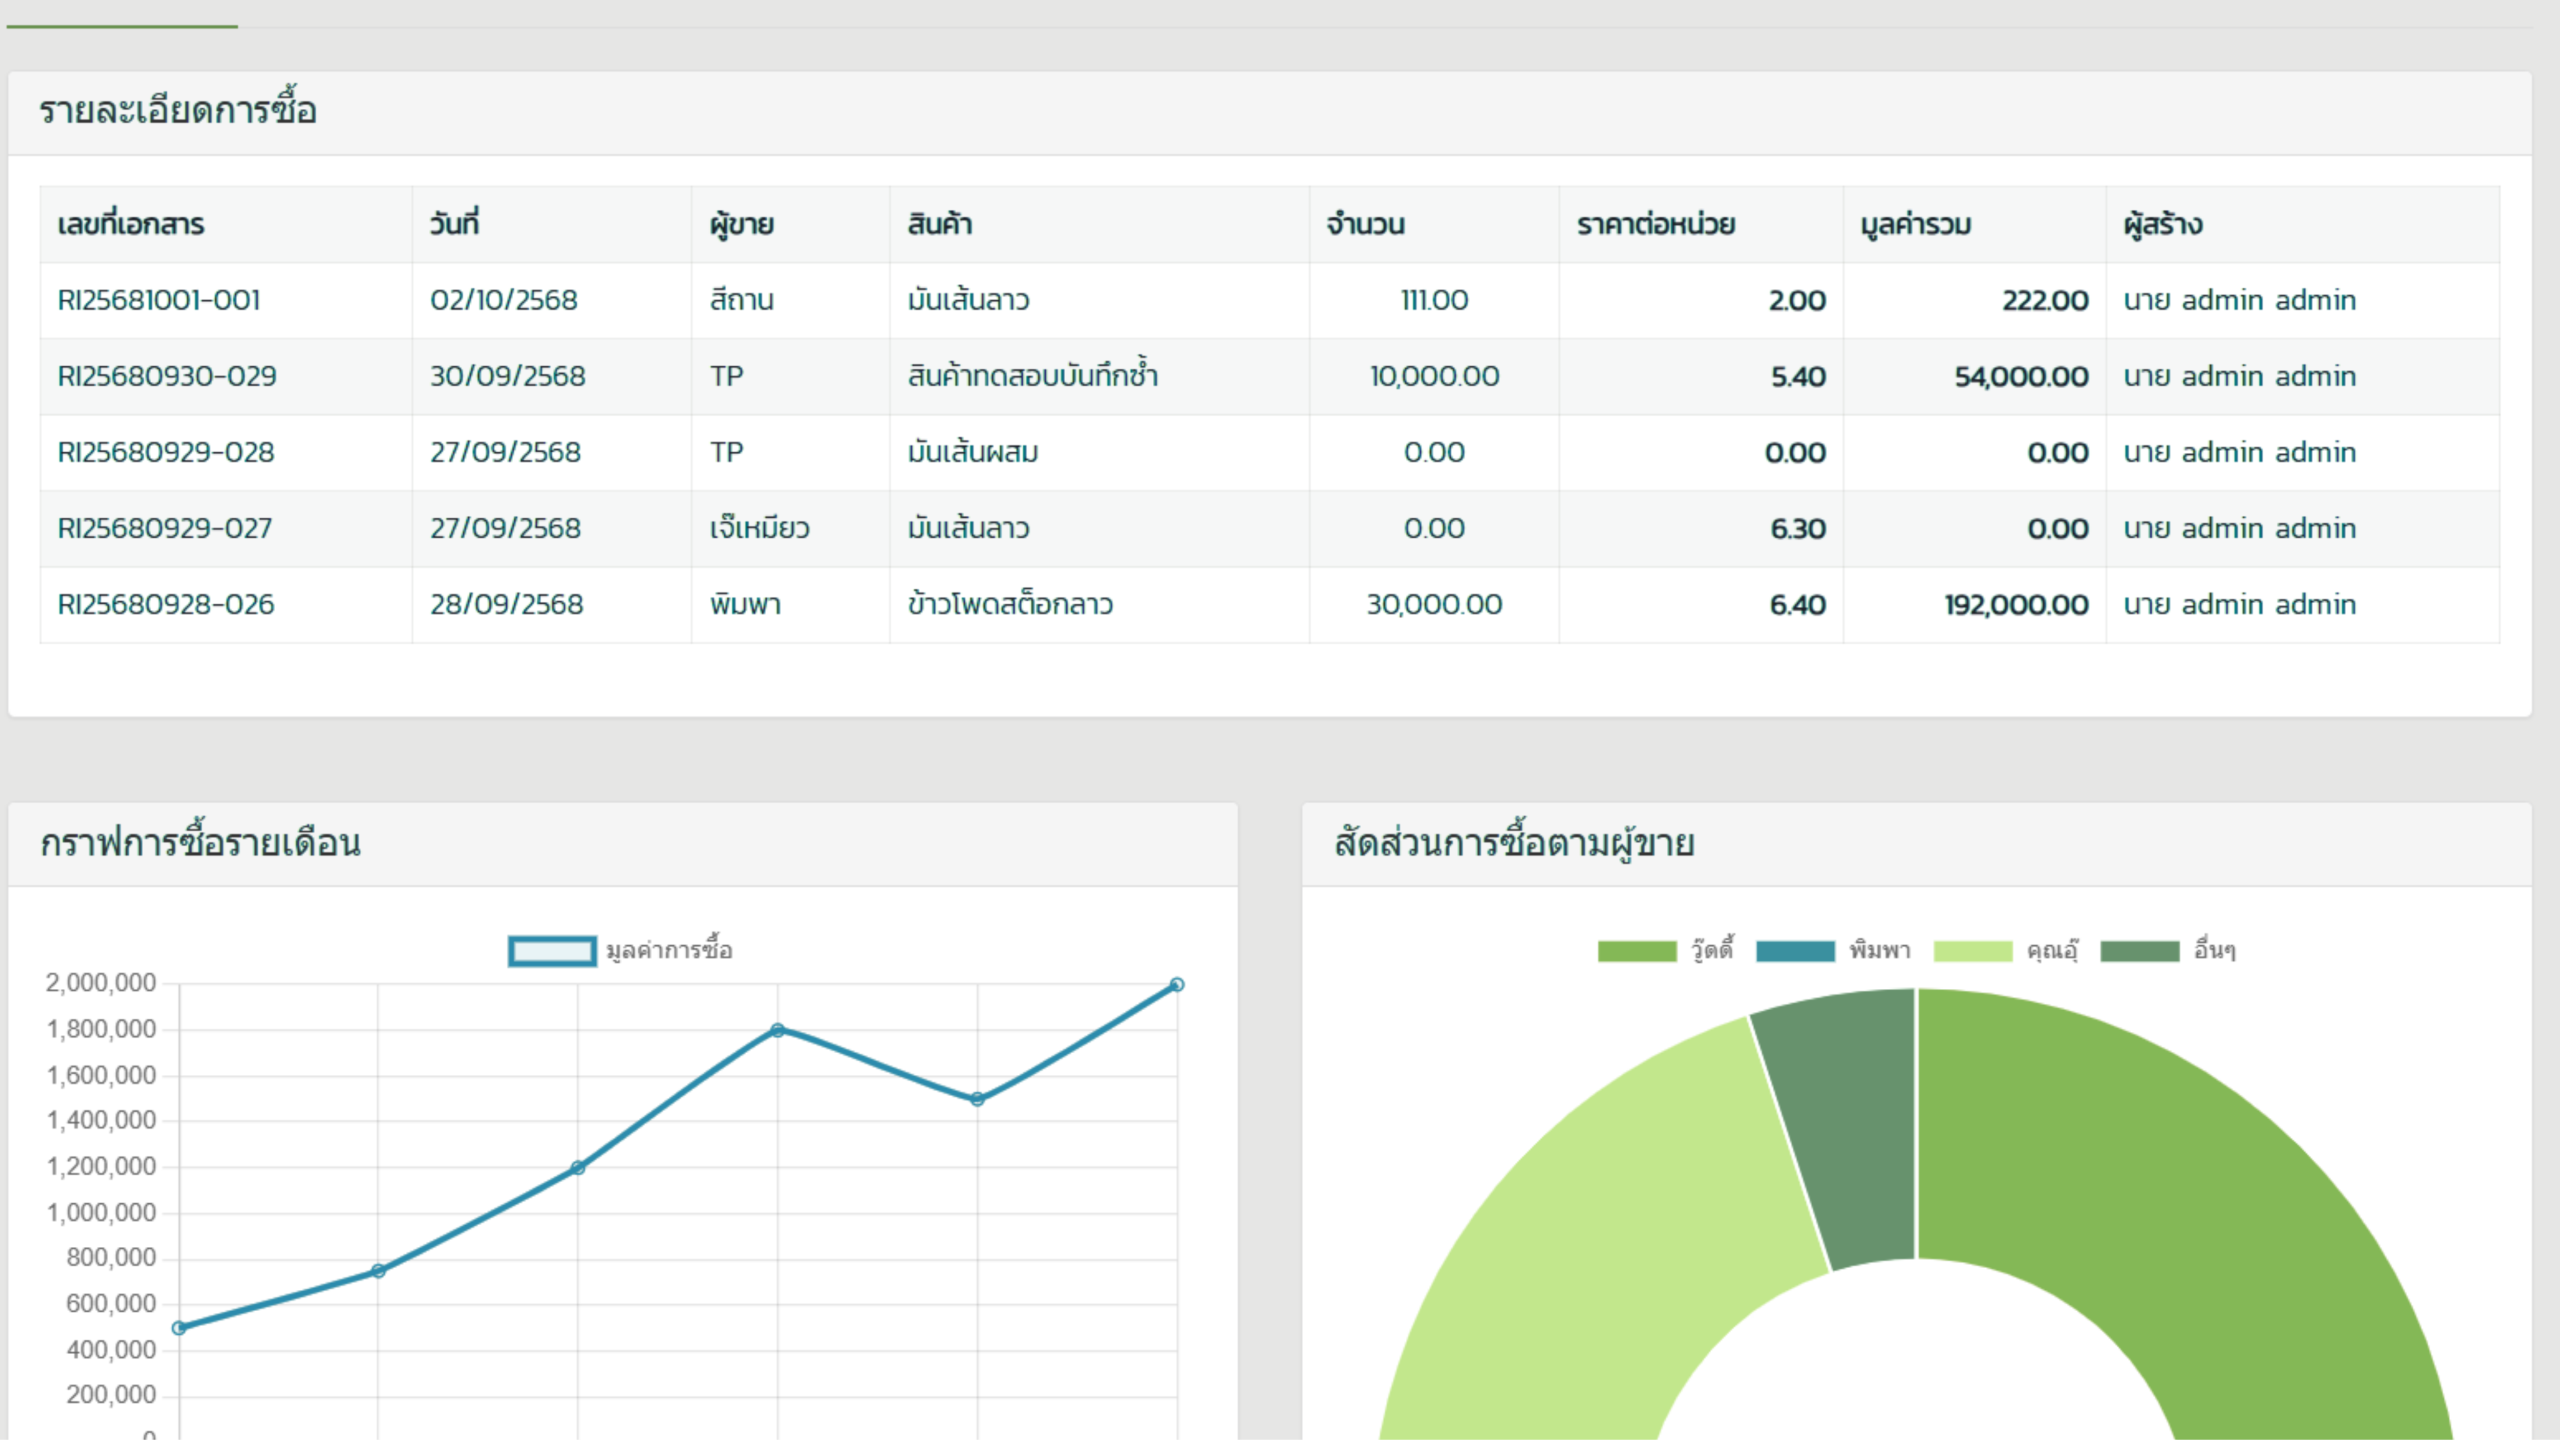Click document number RI25680929-027
The width and height of the screenshot is (2560, 1440).
(x=165, y=528)
